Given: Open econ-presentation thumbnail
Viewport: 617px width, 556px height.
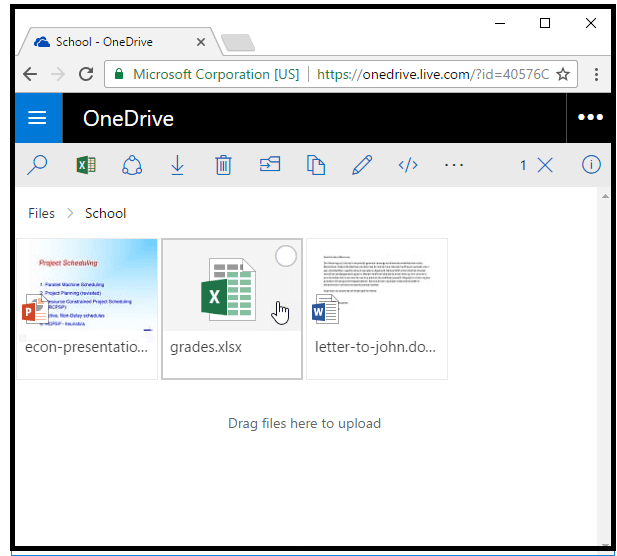Looking at the screenshot, I should click(87, 288).
